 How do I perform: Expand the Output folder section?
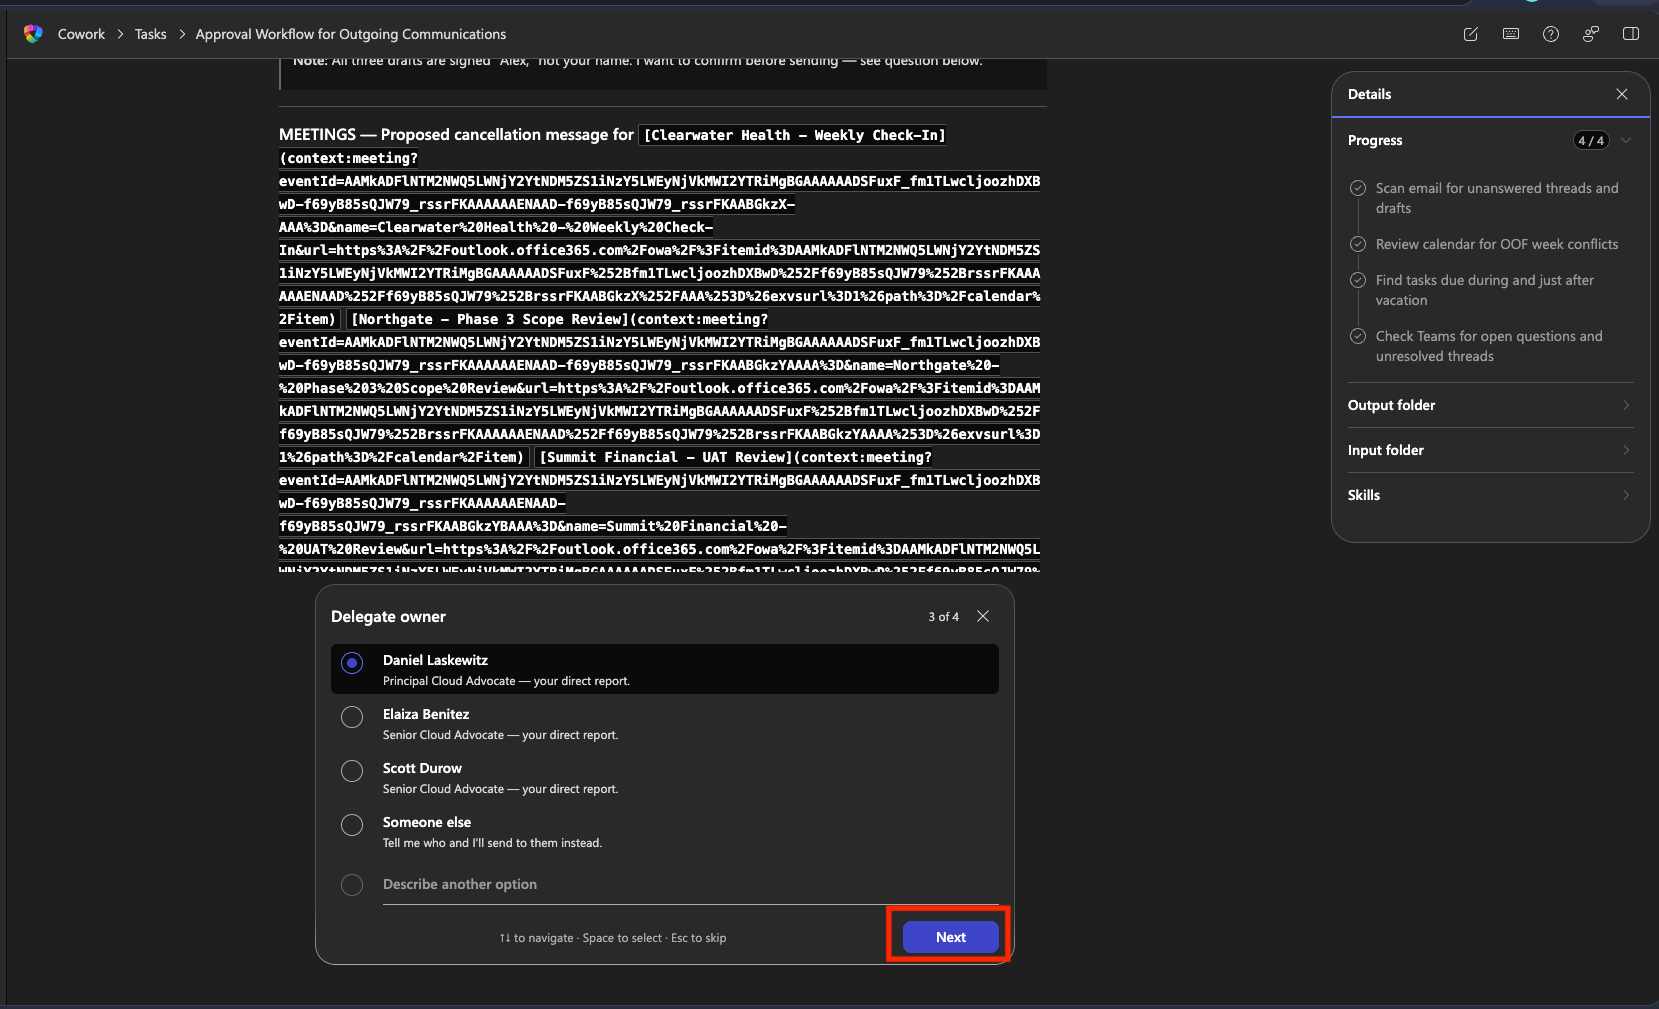tap(1490, 405)
